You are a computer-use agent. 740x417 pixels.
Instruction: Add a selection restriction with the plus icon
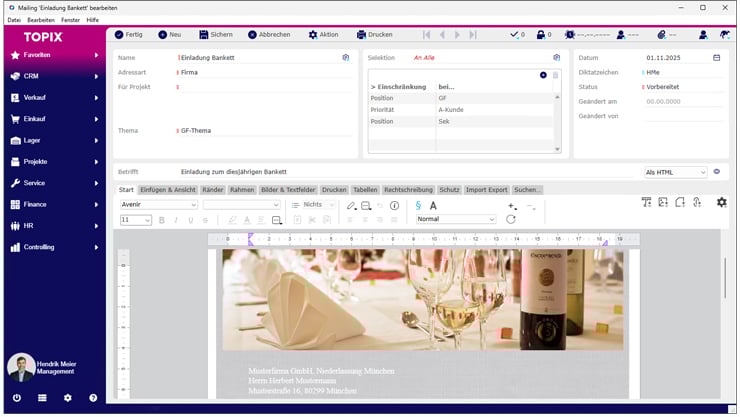tap(543, 75)
